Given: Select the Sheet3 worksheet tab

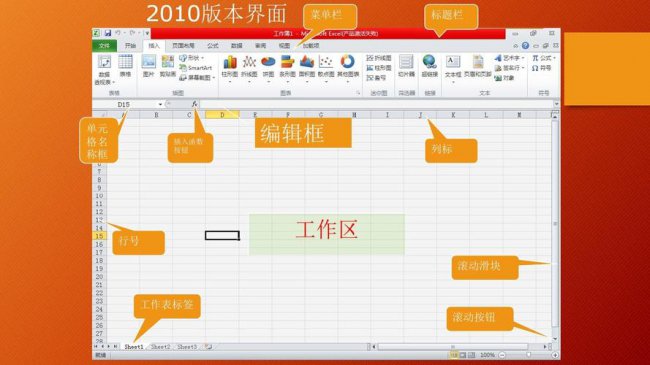Looking at the screenshot, I should click(x=187, y=347).
